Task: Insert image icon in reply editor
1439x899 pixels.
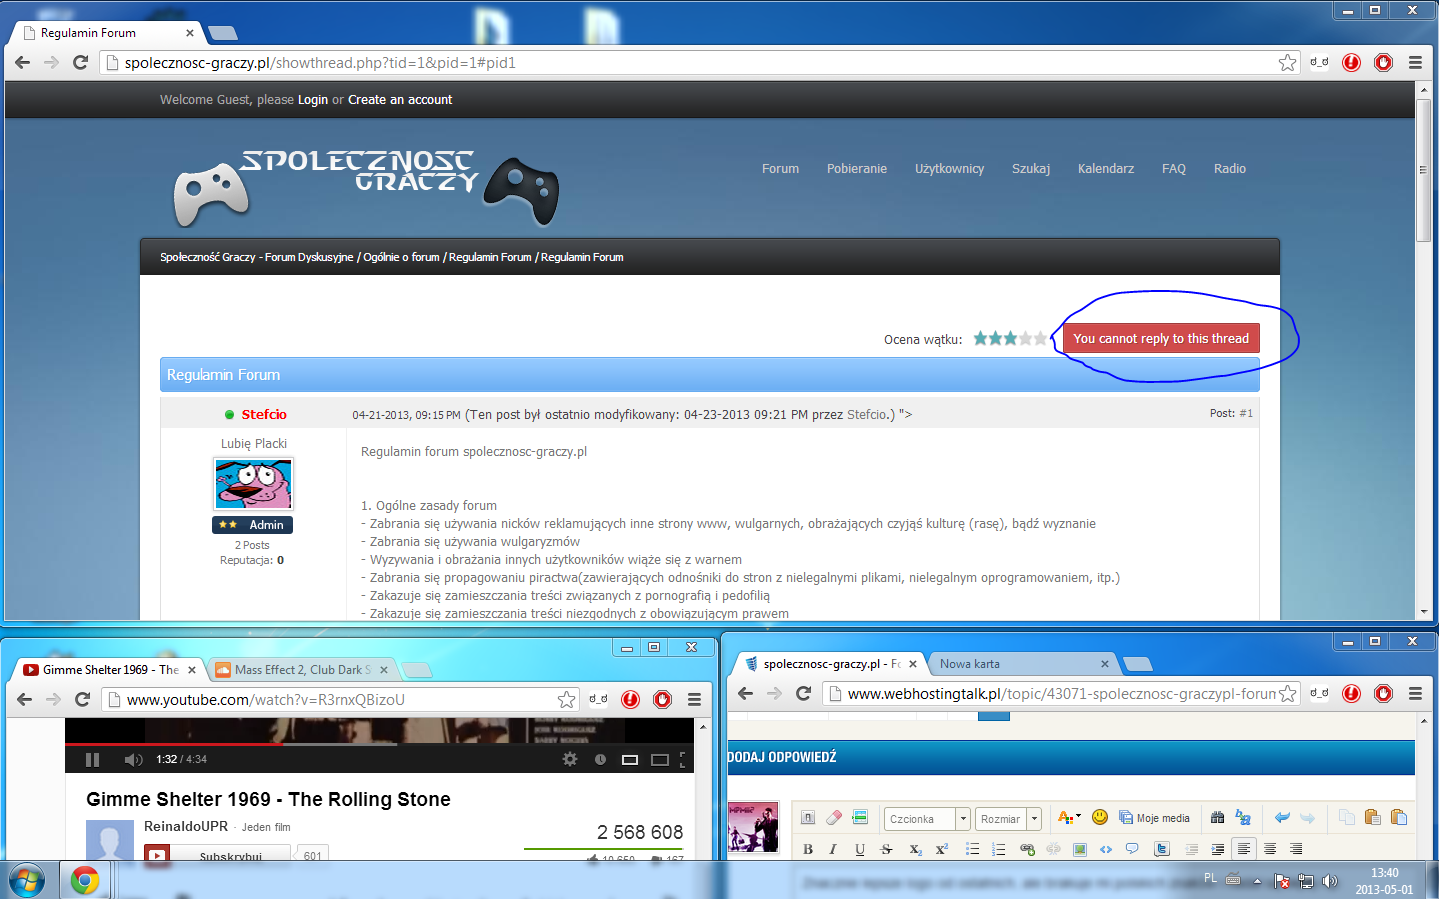Action: [1080, 849]
